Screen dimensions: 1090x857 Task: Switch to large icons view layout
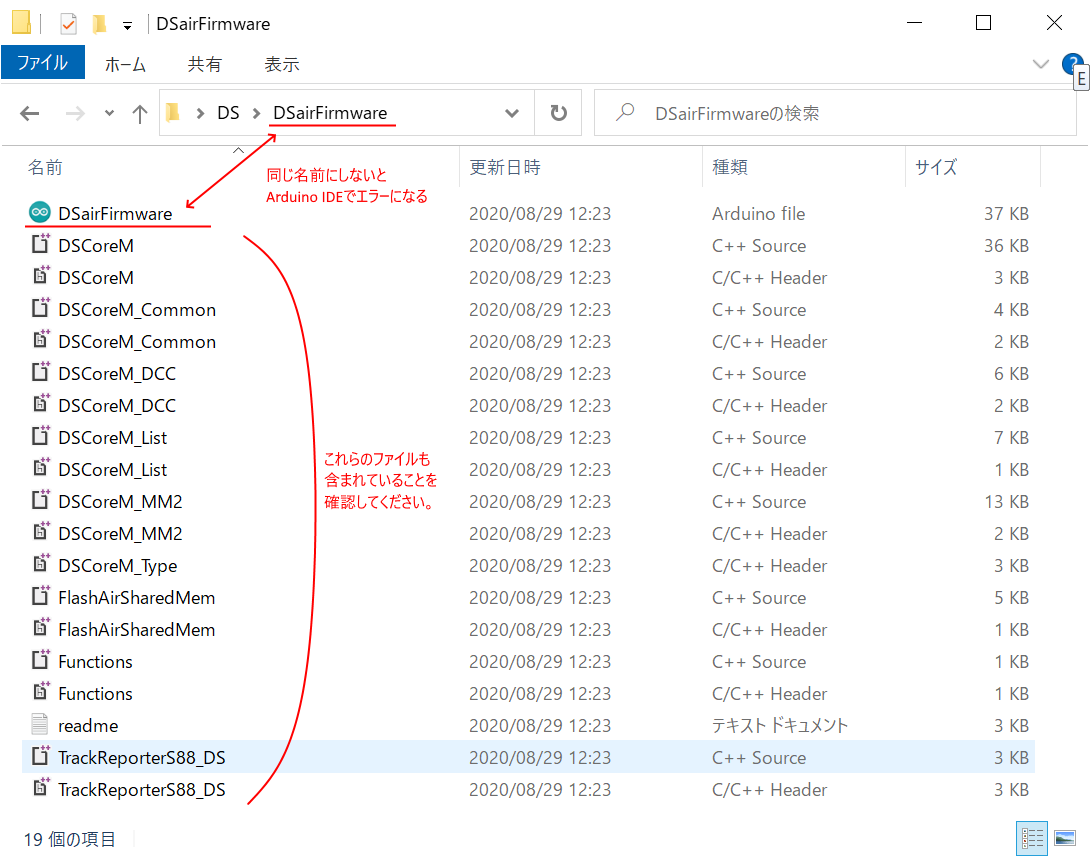1065,838
